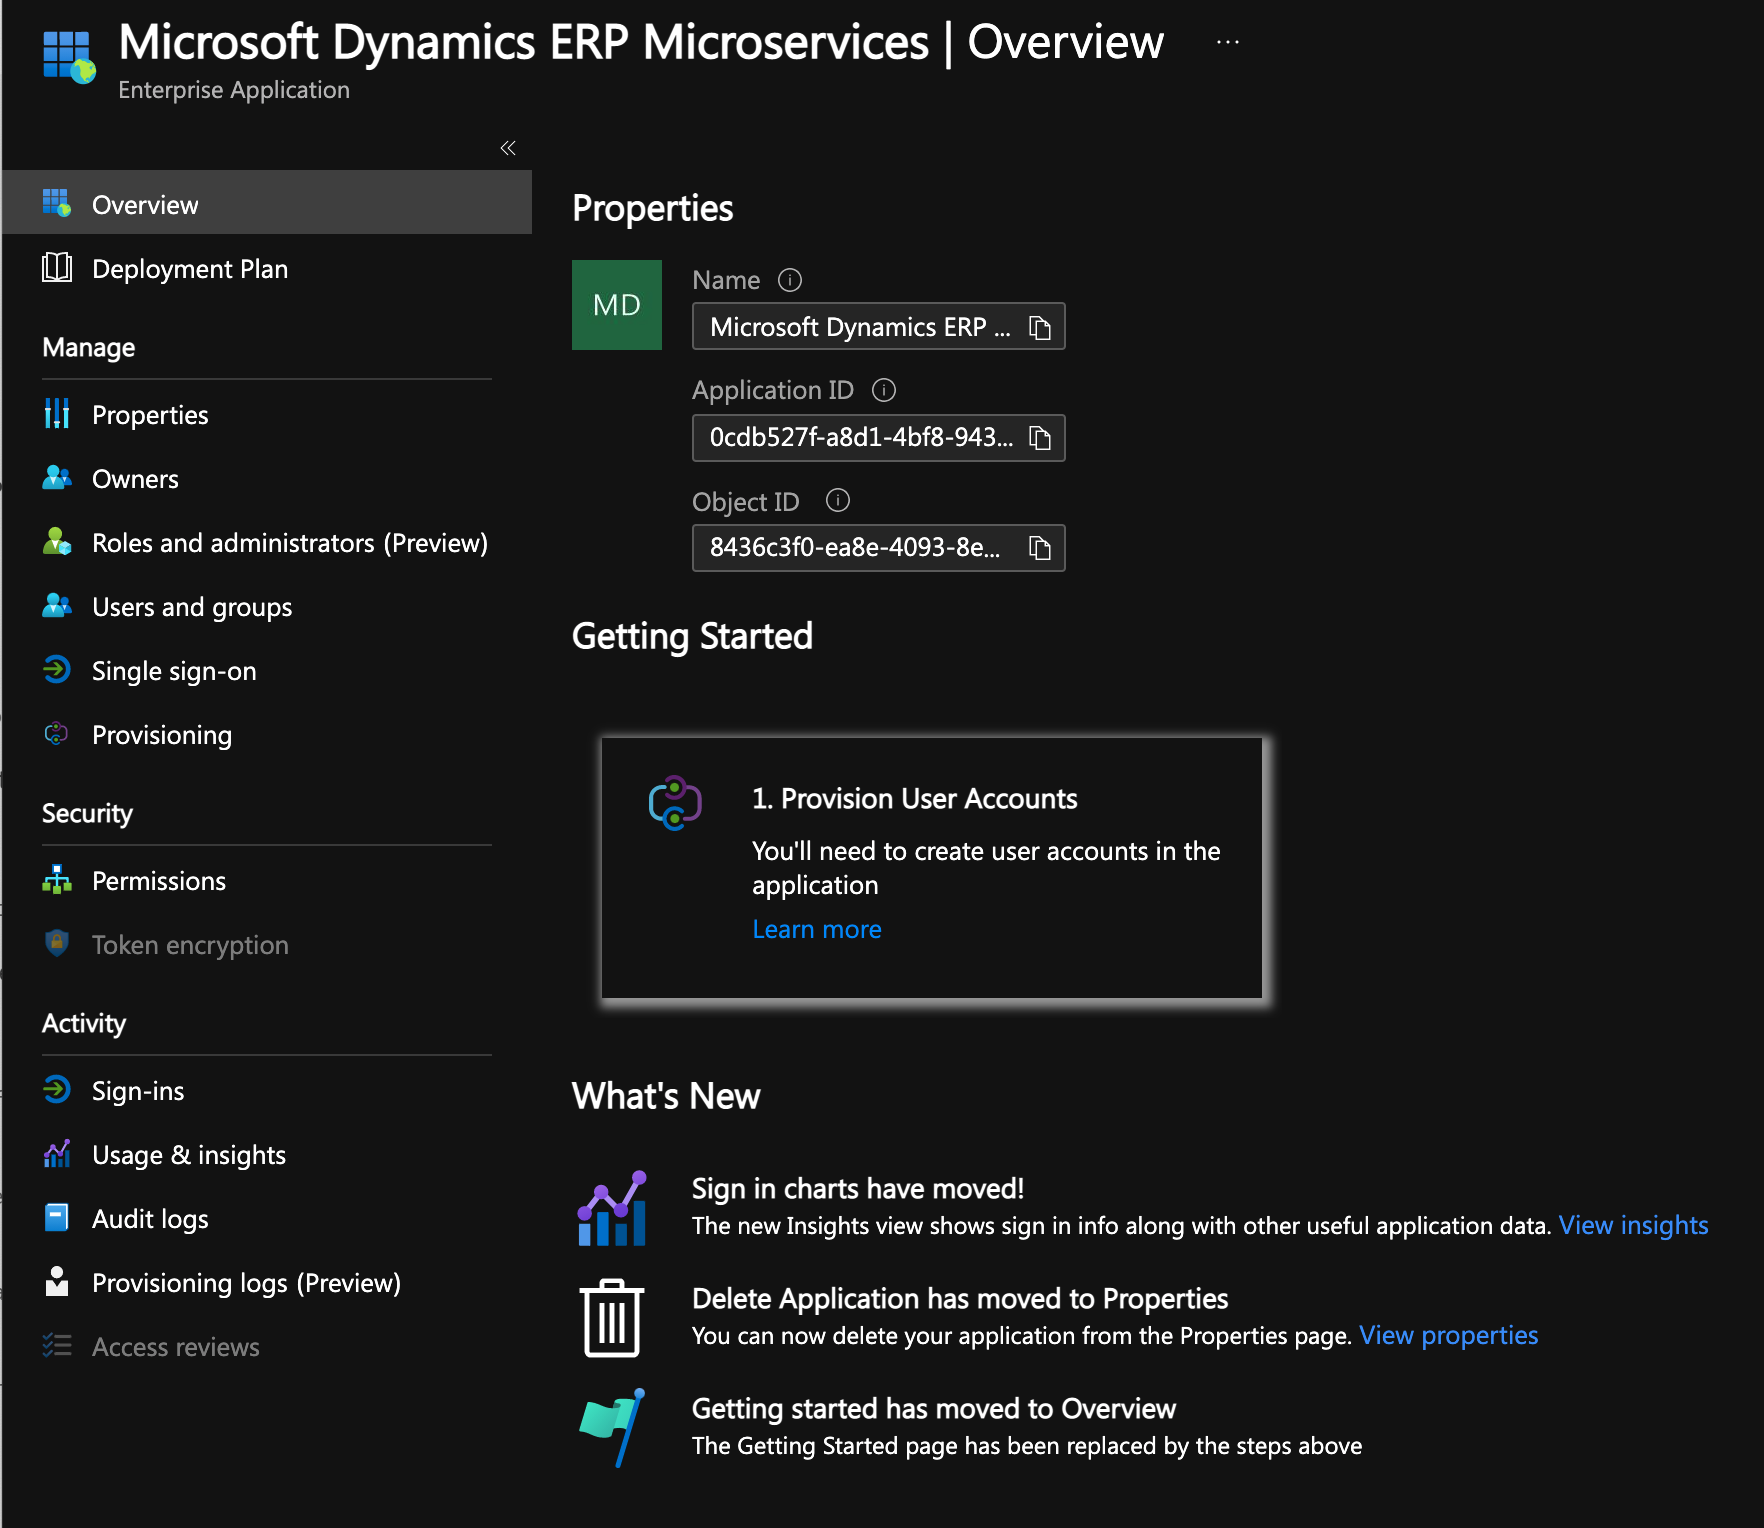Screen dimensions: 1764x1528
Task: Click the Enterprise Application grid icon in the header
Action: (x=69, y=57)
